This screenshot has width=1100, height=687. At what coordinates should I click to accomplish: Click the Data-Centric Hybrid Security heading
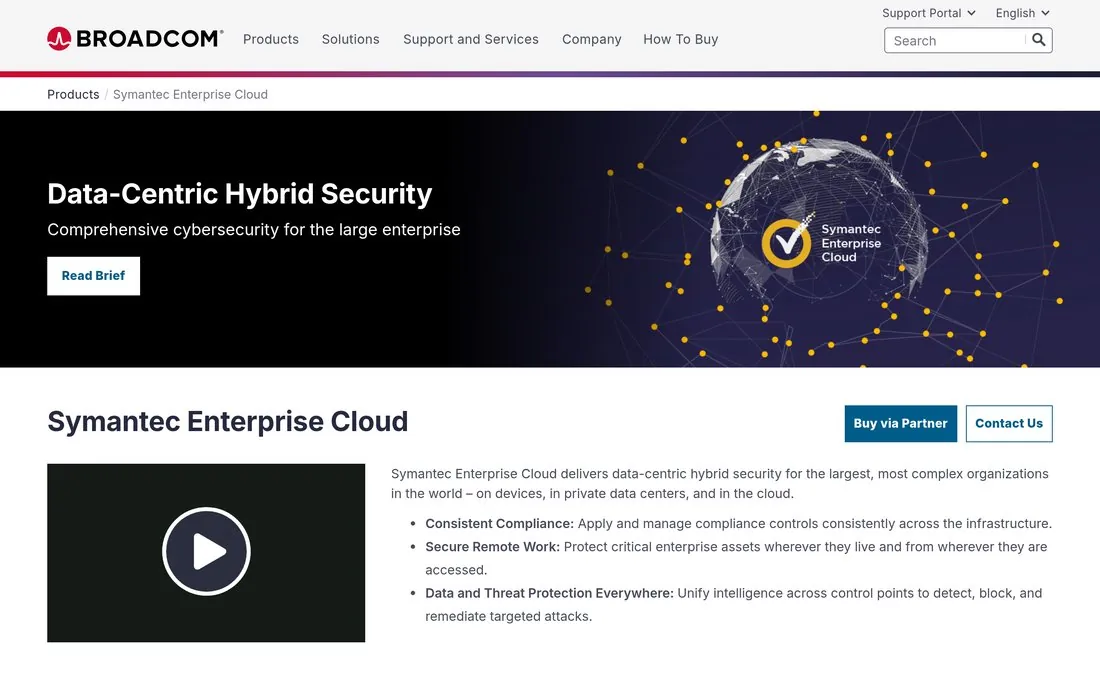tap(239, 194)
